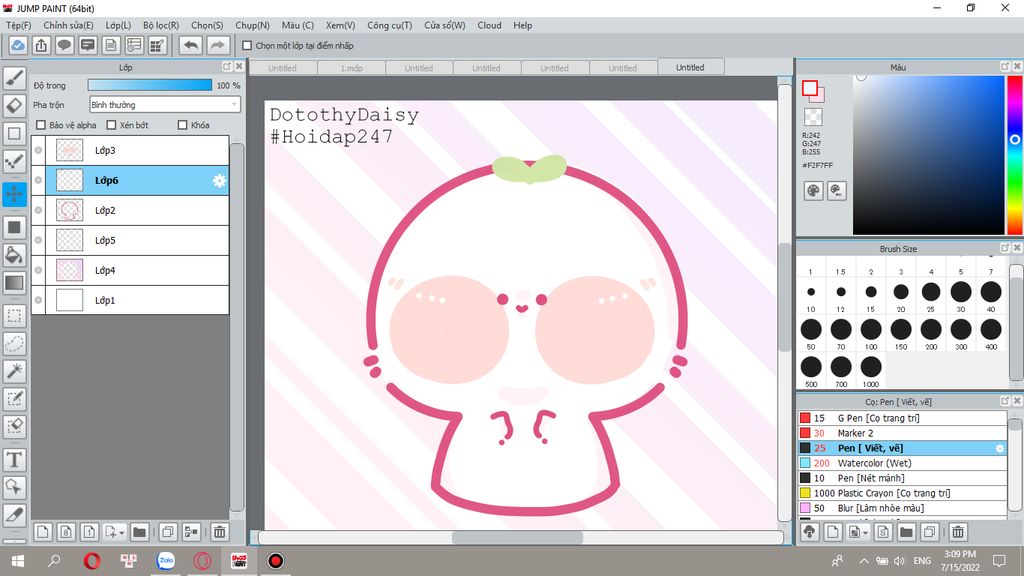Toggle visibility of layer Lớp2
The height and width of the screenshot is (576, 1024).
click(x=39, y=210)
